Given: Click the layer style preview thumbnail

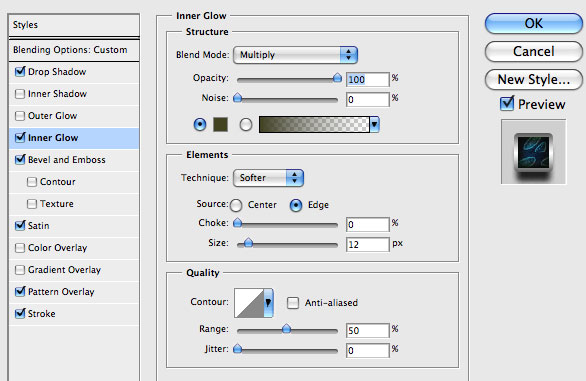Looking at the screenshot, I should tap(533, 152).
